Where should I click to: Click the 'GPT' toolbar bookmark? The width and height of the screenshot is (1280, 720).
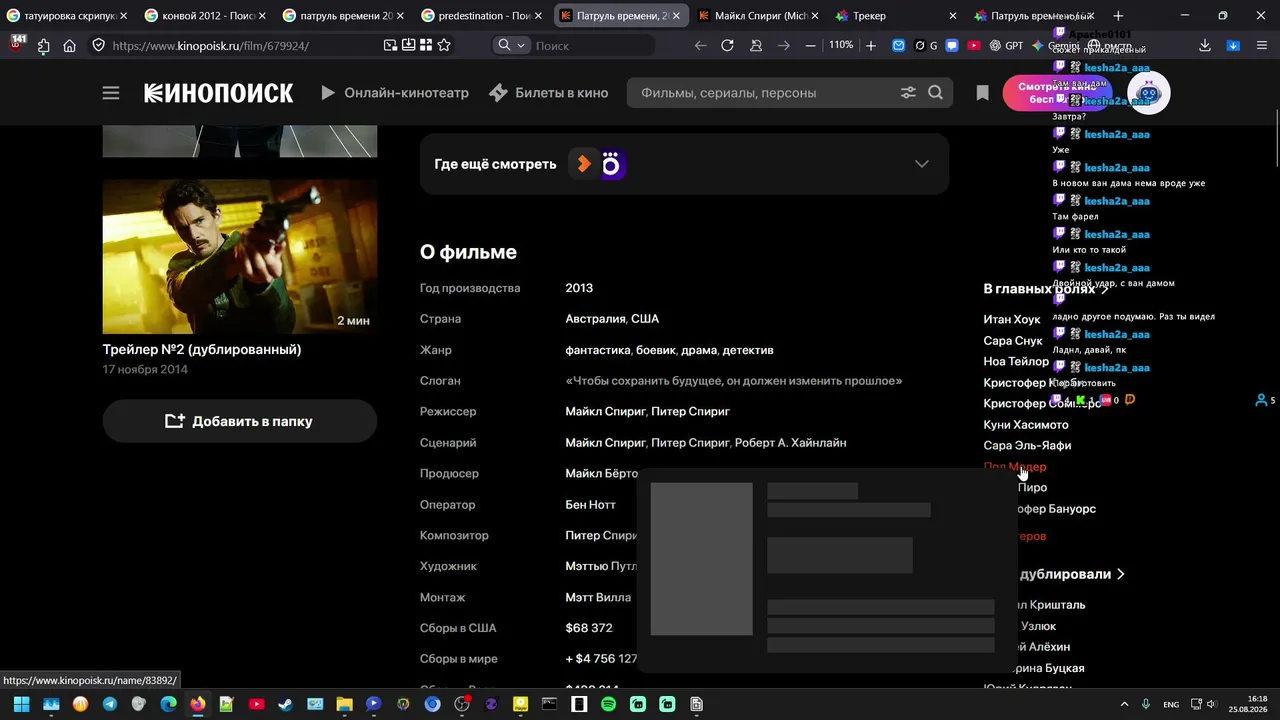tap(1006, 46)
